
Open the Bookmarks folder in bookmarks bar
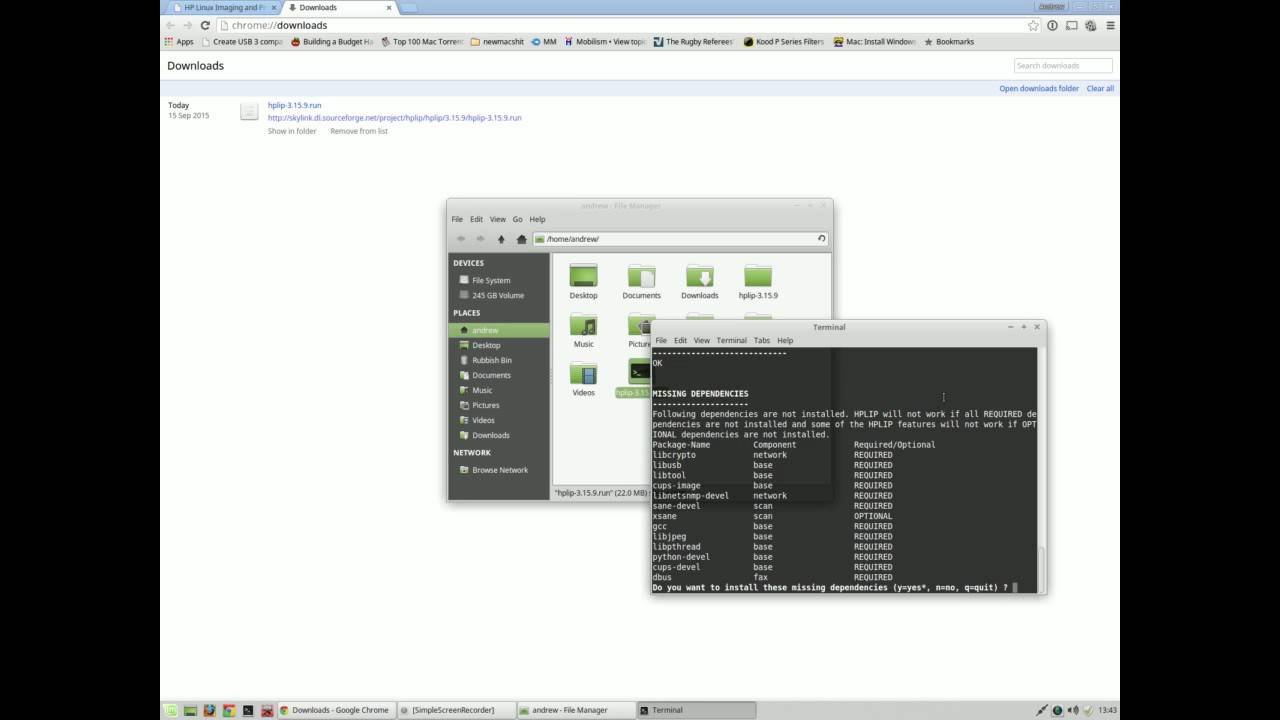[948, 42]
